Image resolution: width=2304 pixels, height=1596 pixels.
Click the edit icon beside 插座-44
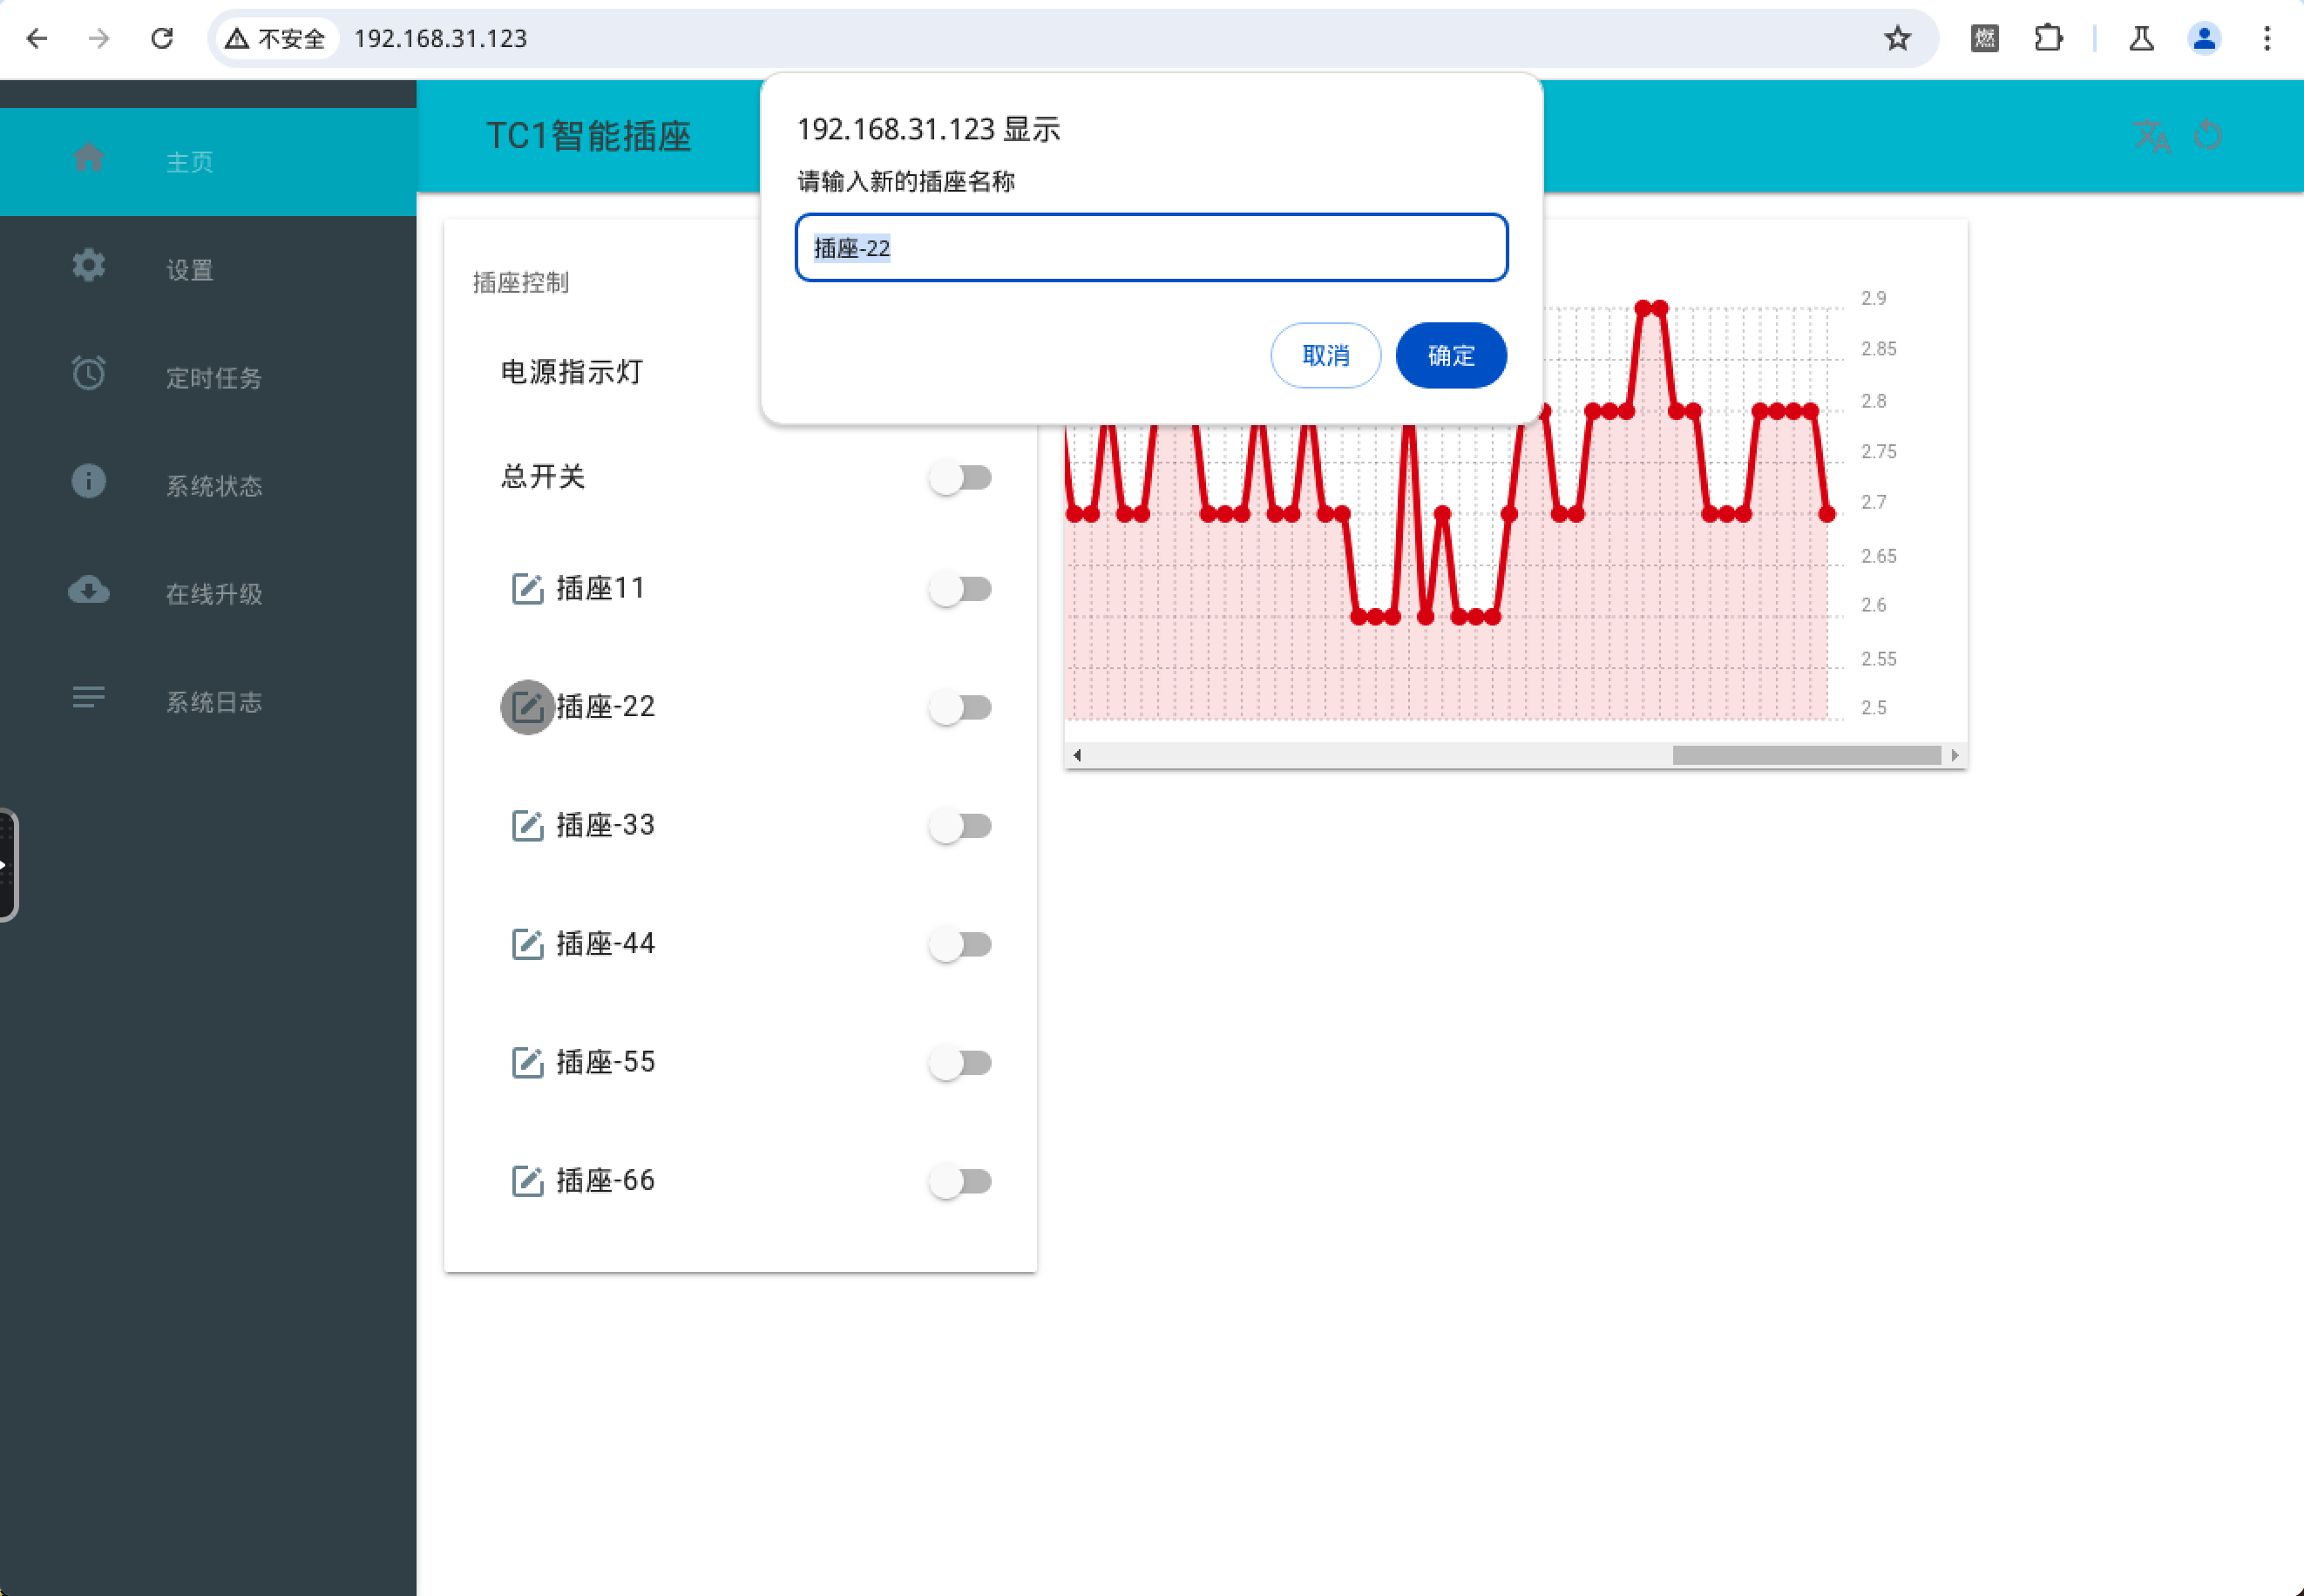coord(527,944)
